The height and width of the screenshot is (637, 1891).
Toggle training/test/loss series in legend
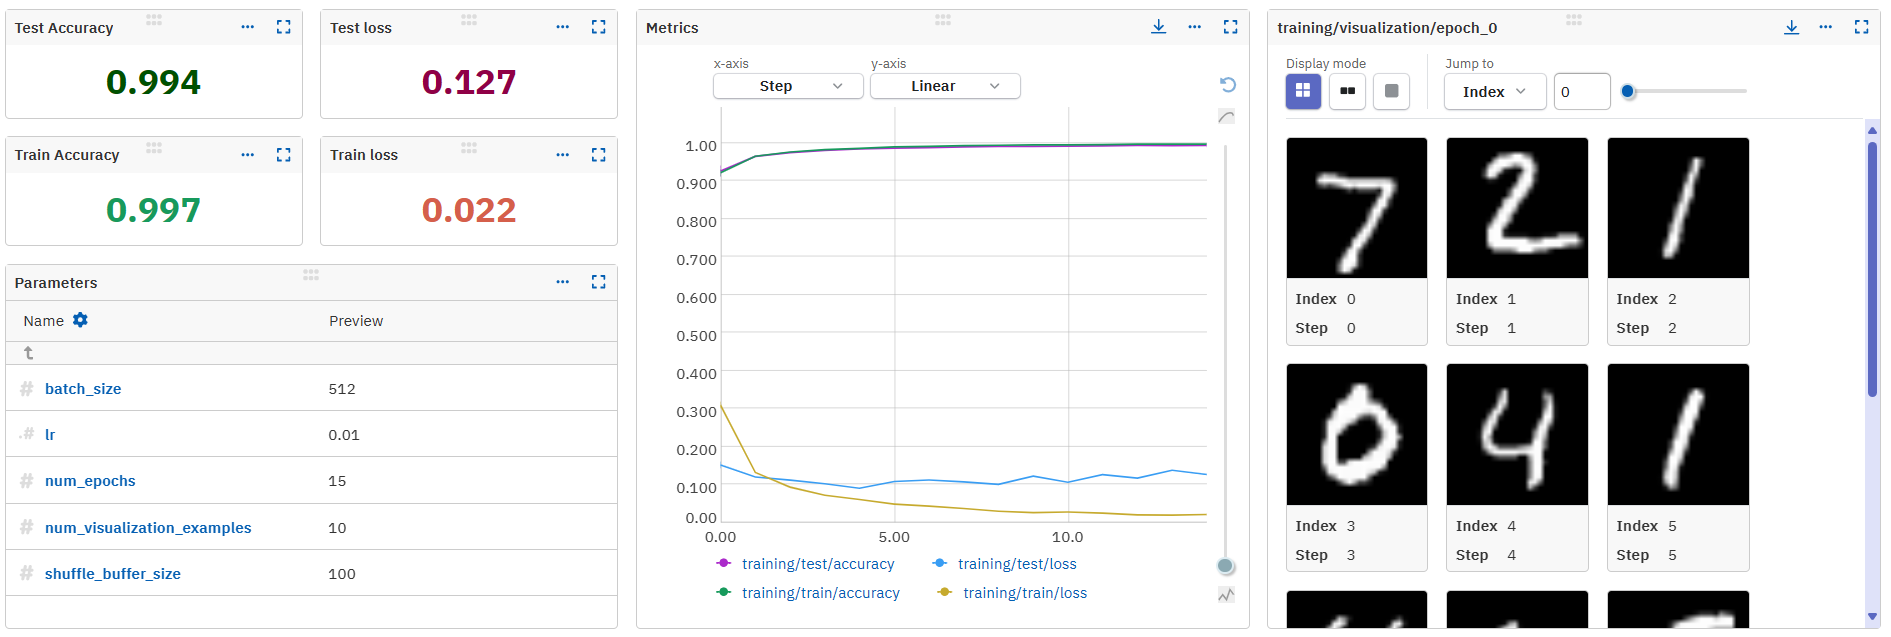point(1005,564)
